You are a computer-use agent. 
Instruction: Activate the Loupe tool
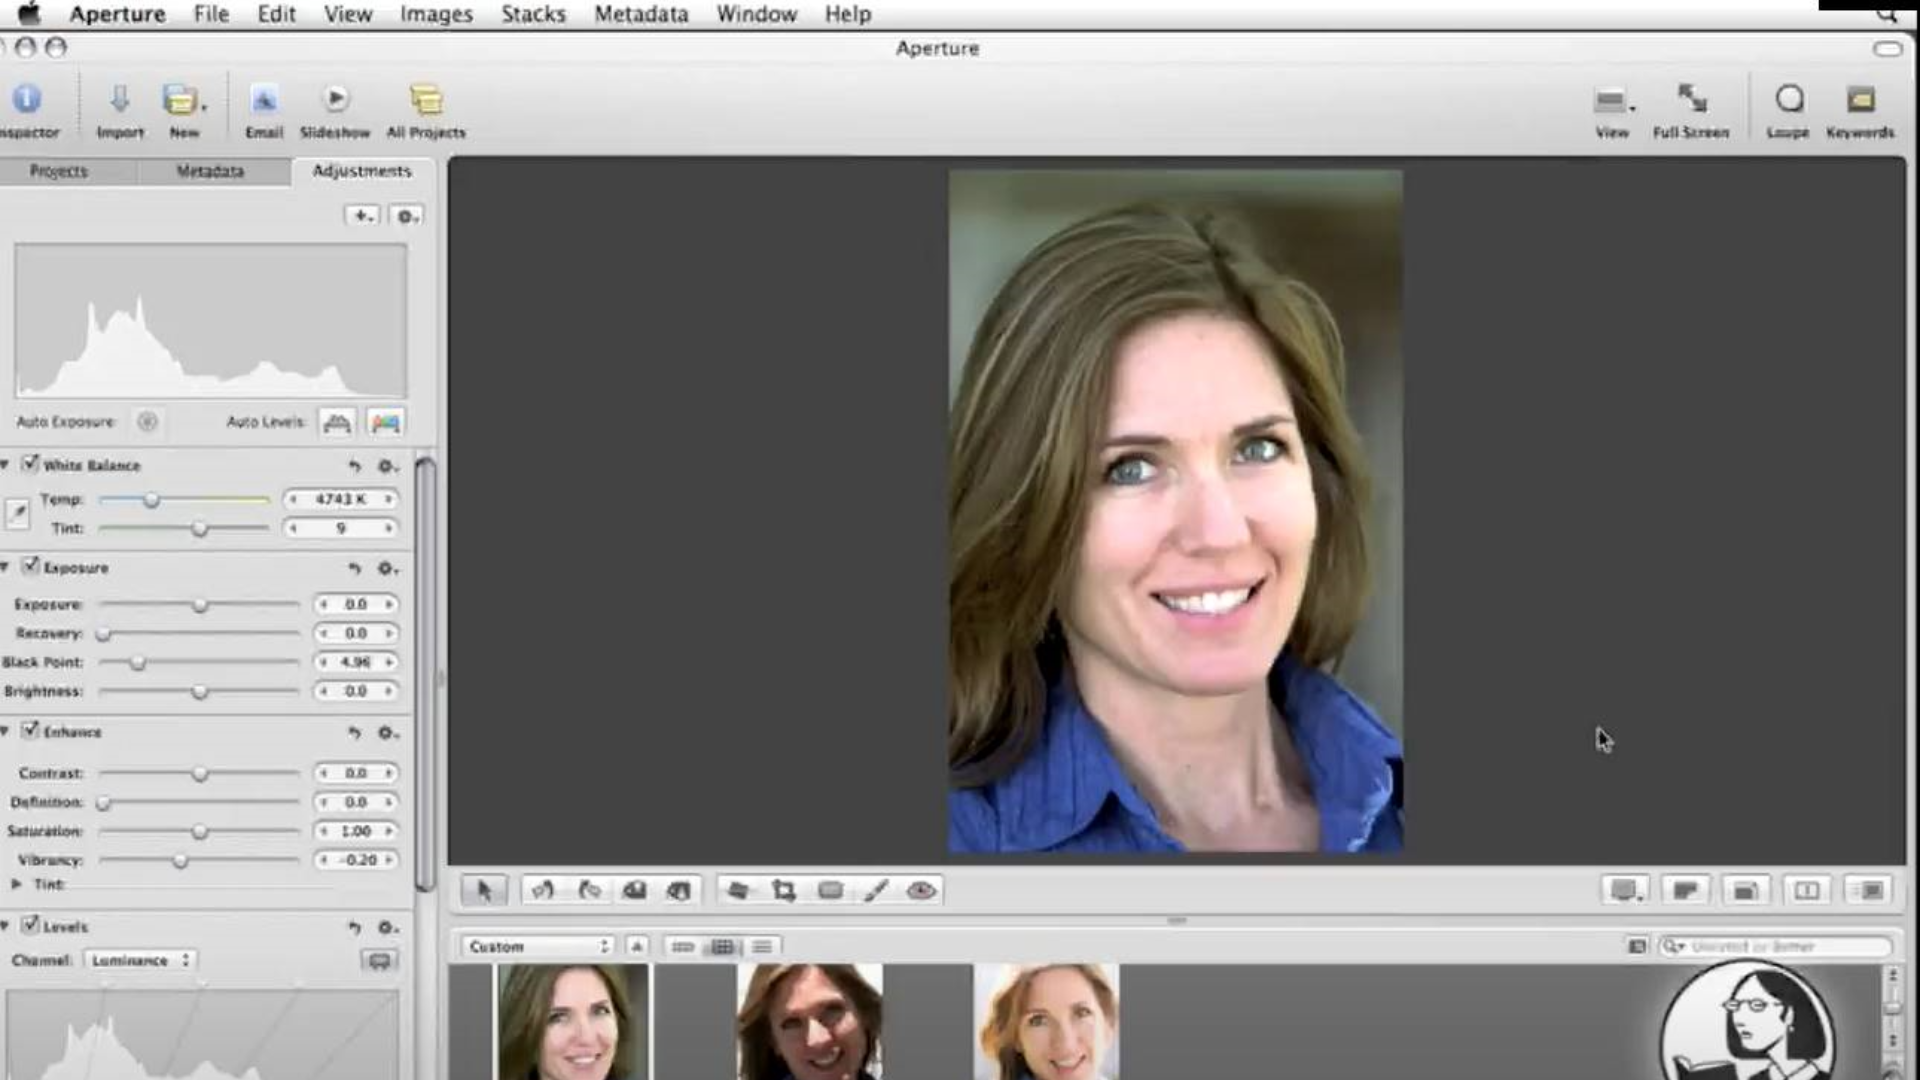[1789, 99]
